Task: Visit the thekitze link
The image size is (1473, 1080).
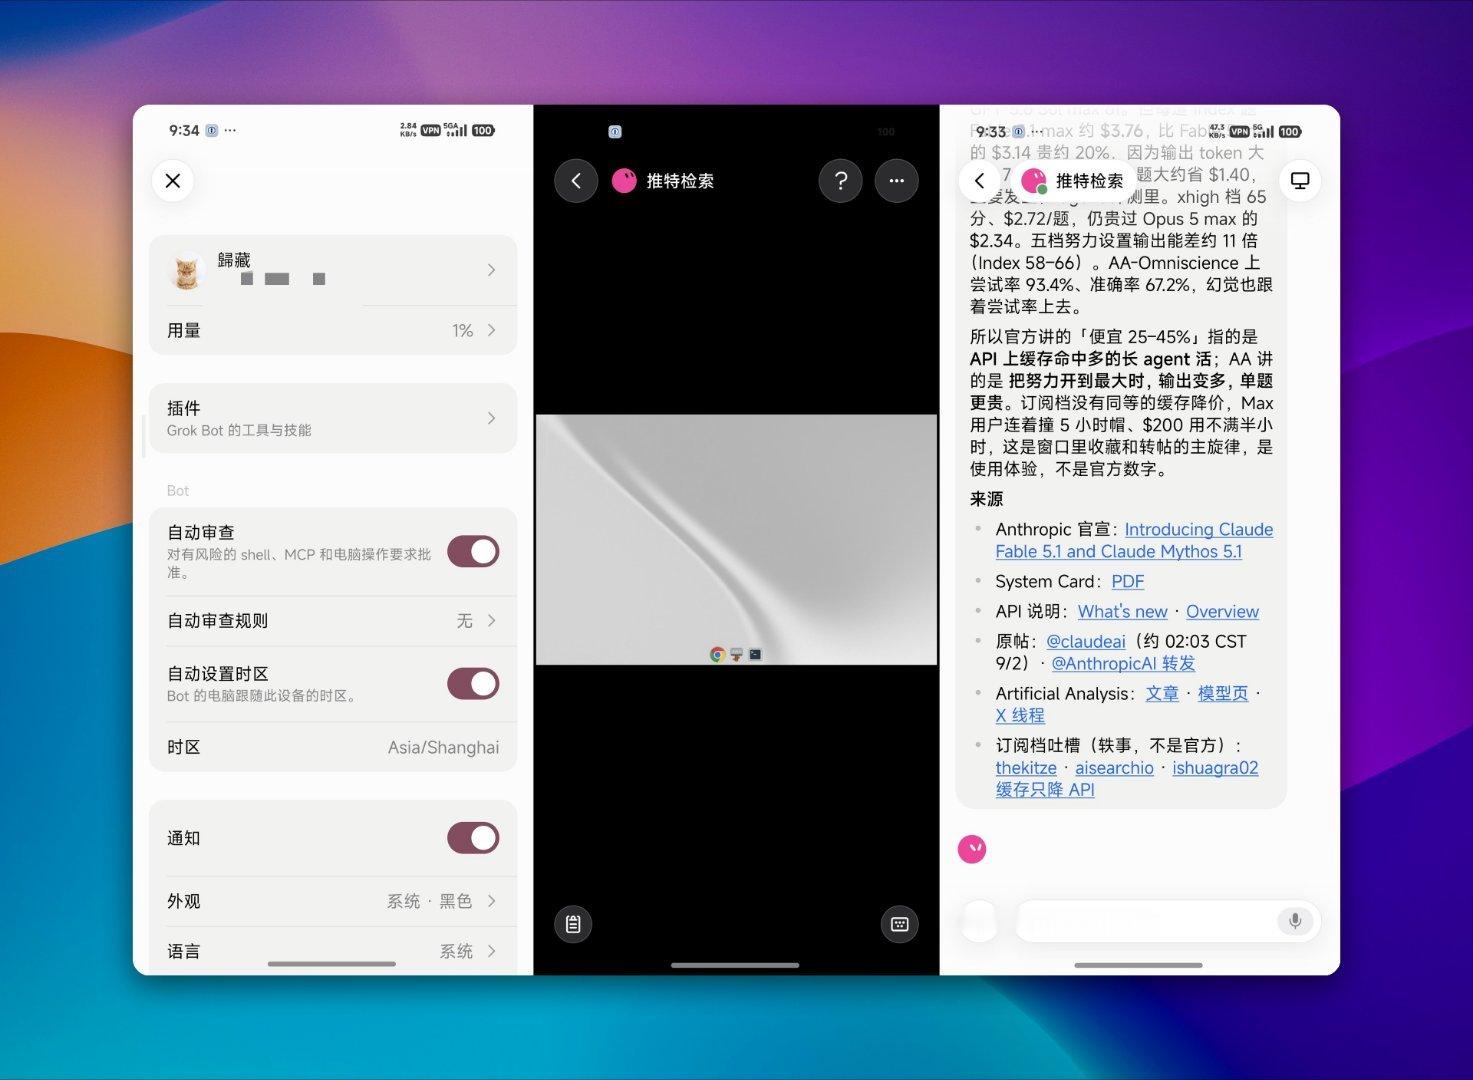Action: pos(1026,767)
